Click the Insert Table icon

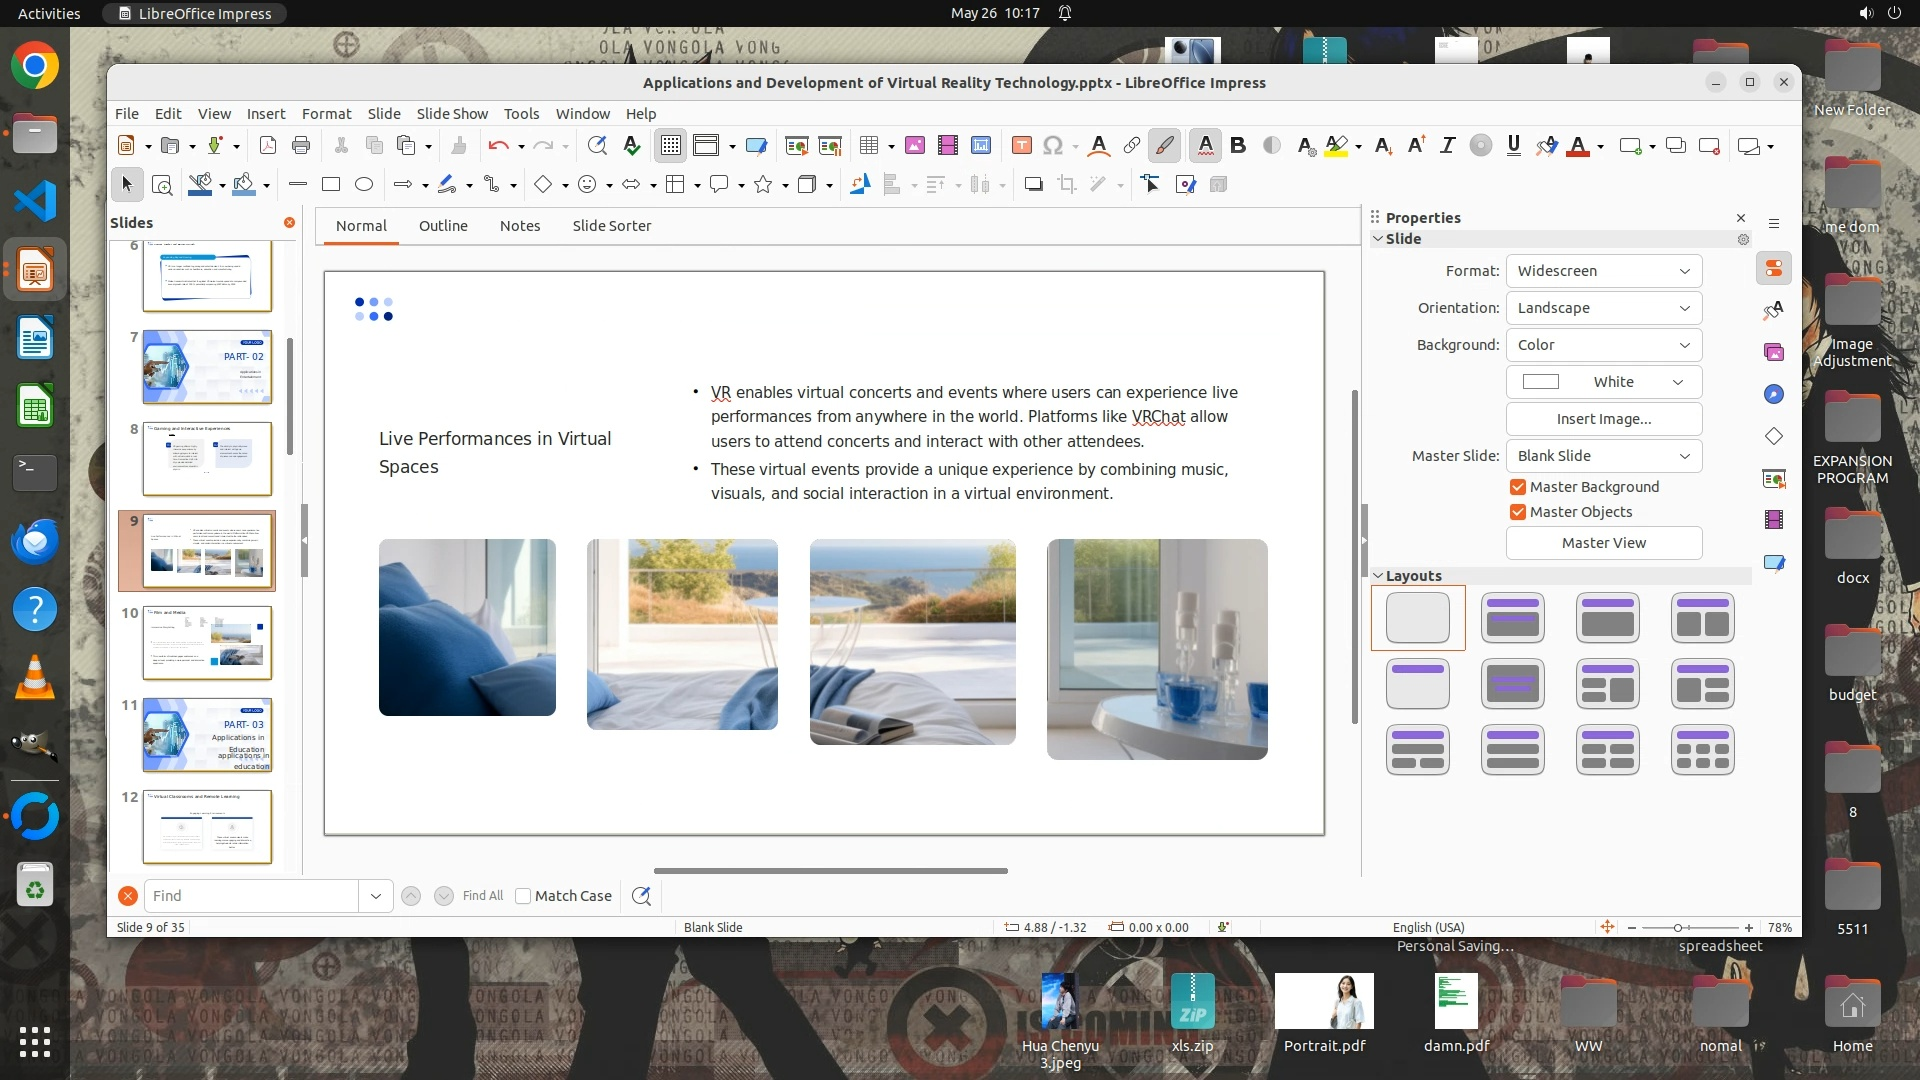pos(868,146)
